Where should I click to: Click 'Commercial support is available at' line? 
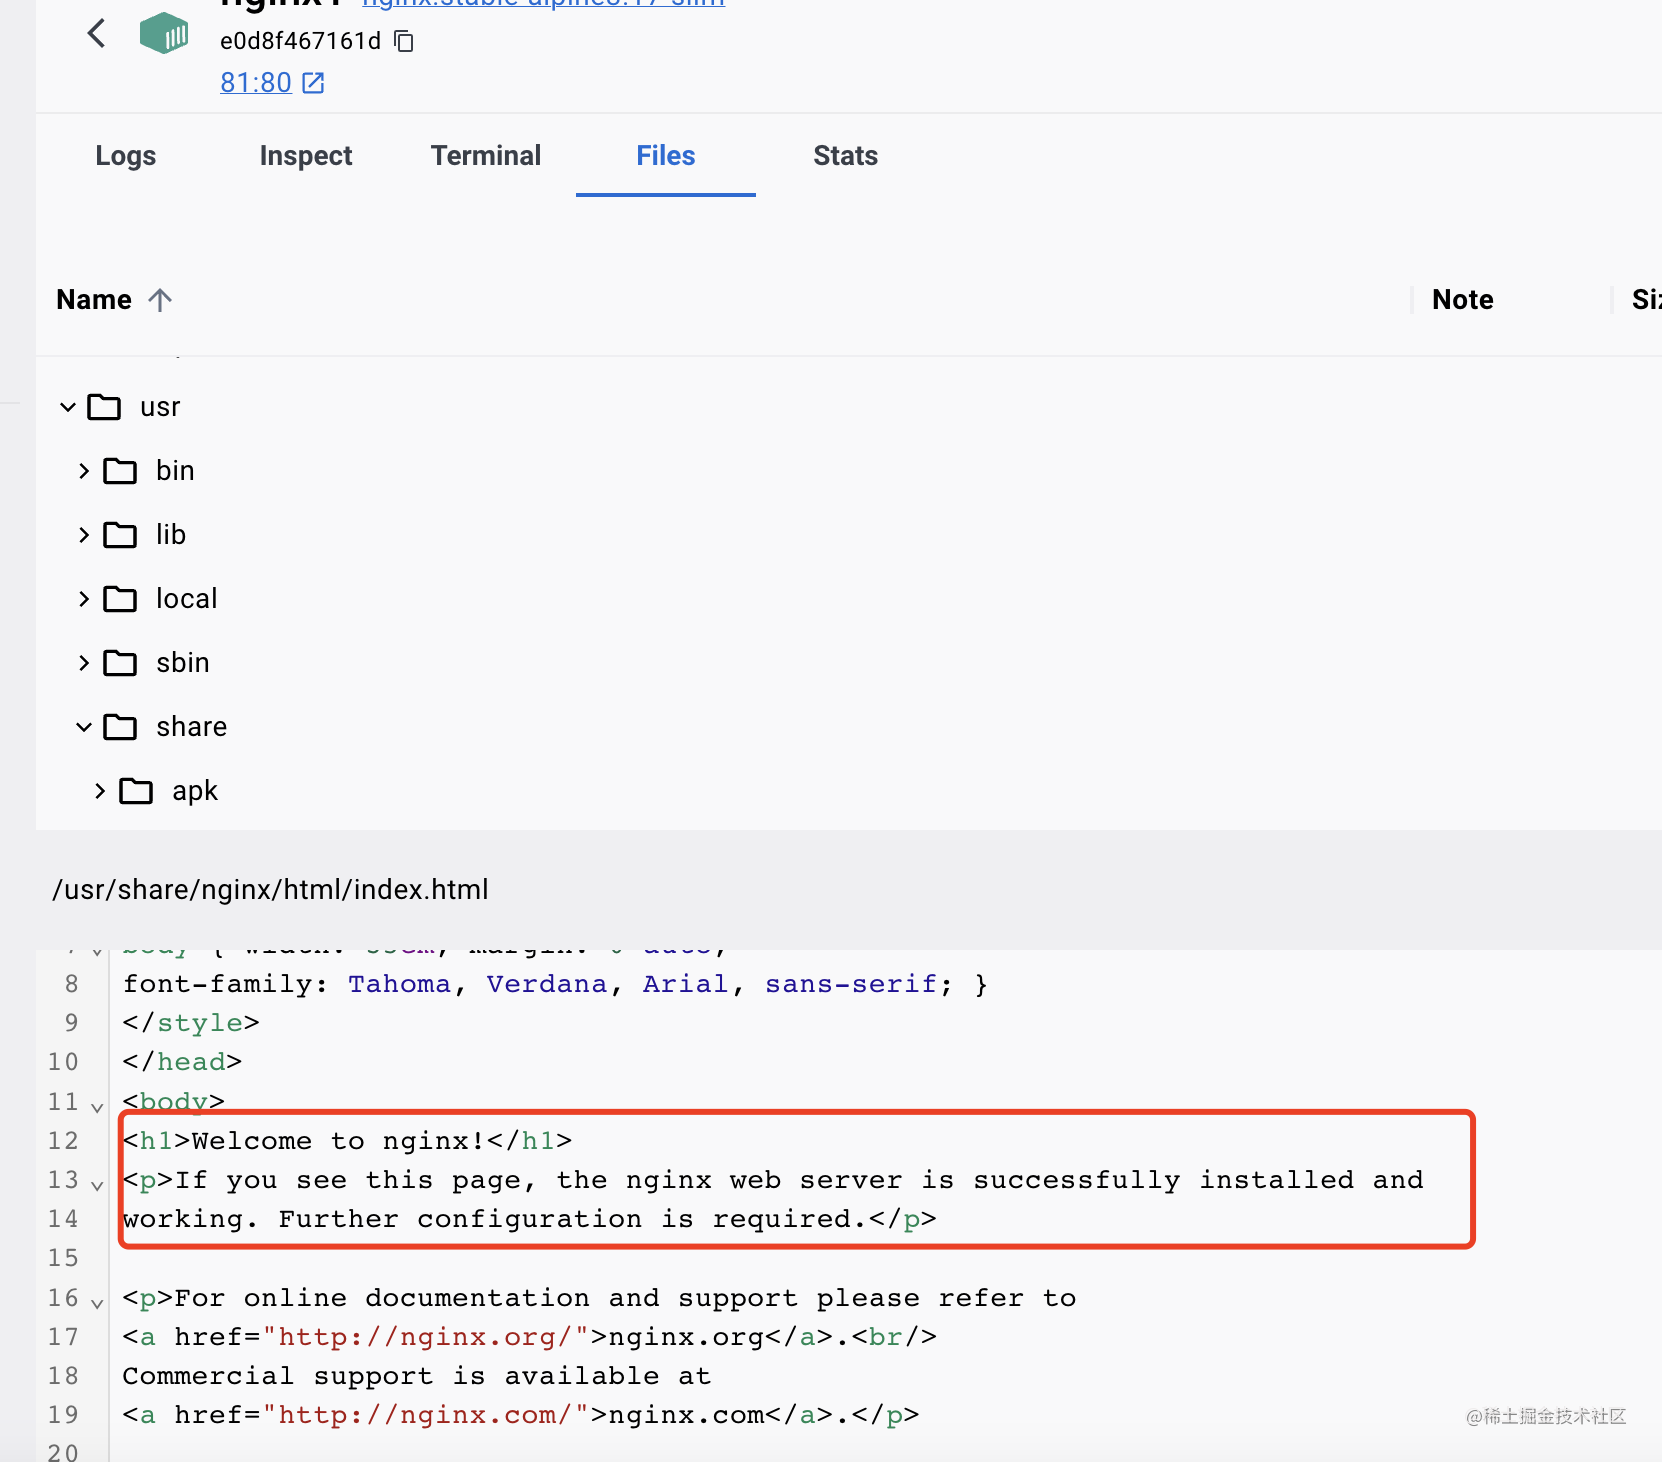(417, 1376)
